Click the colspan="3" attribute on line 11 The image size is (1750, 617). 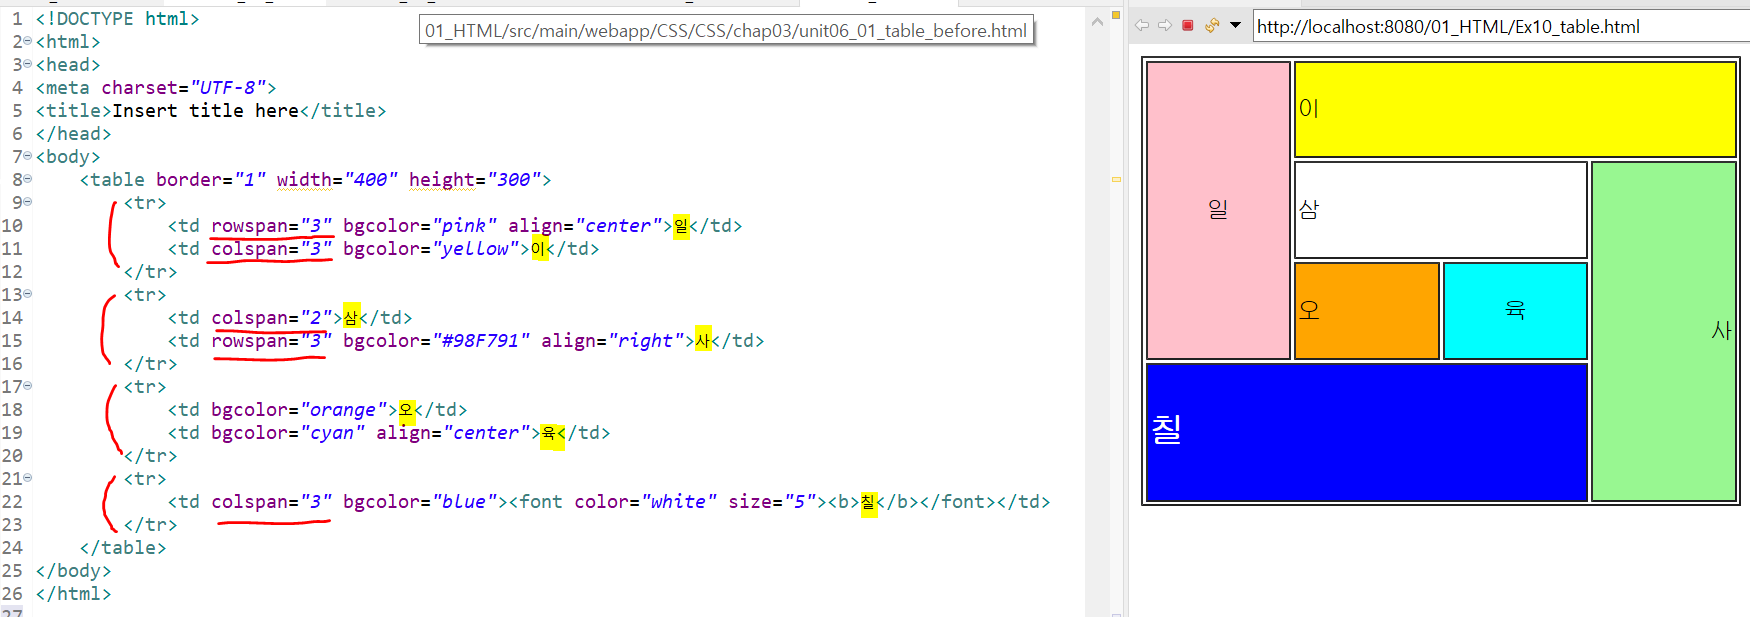click(x=271, y=248)
